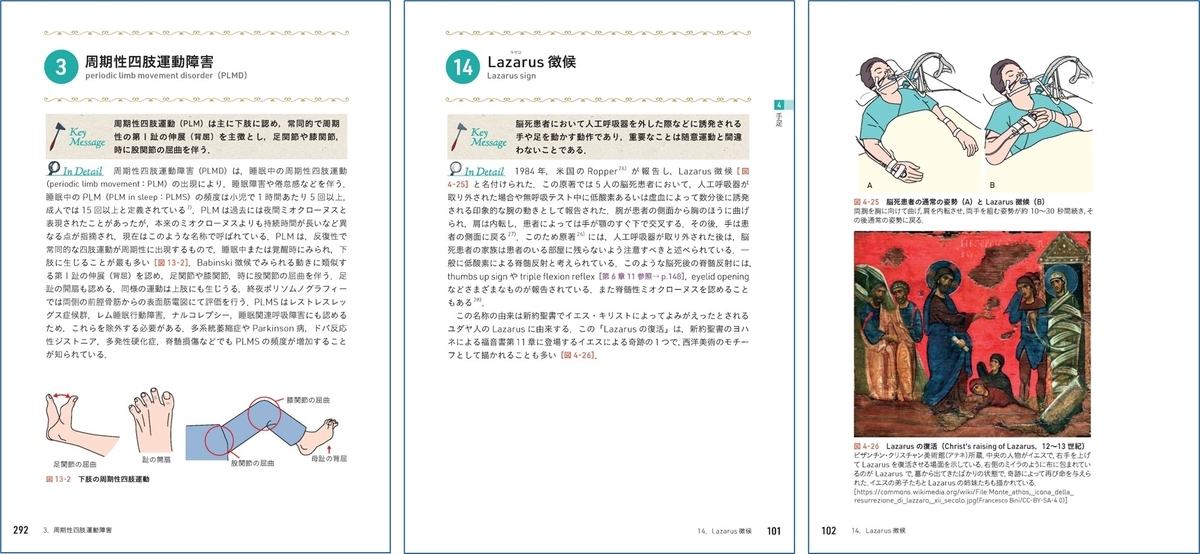
Task: Click the Key Message hammer icon on page 101
Action: point(458,135)
